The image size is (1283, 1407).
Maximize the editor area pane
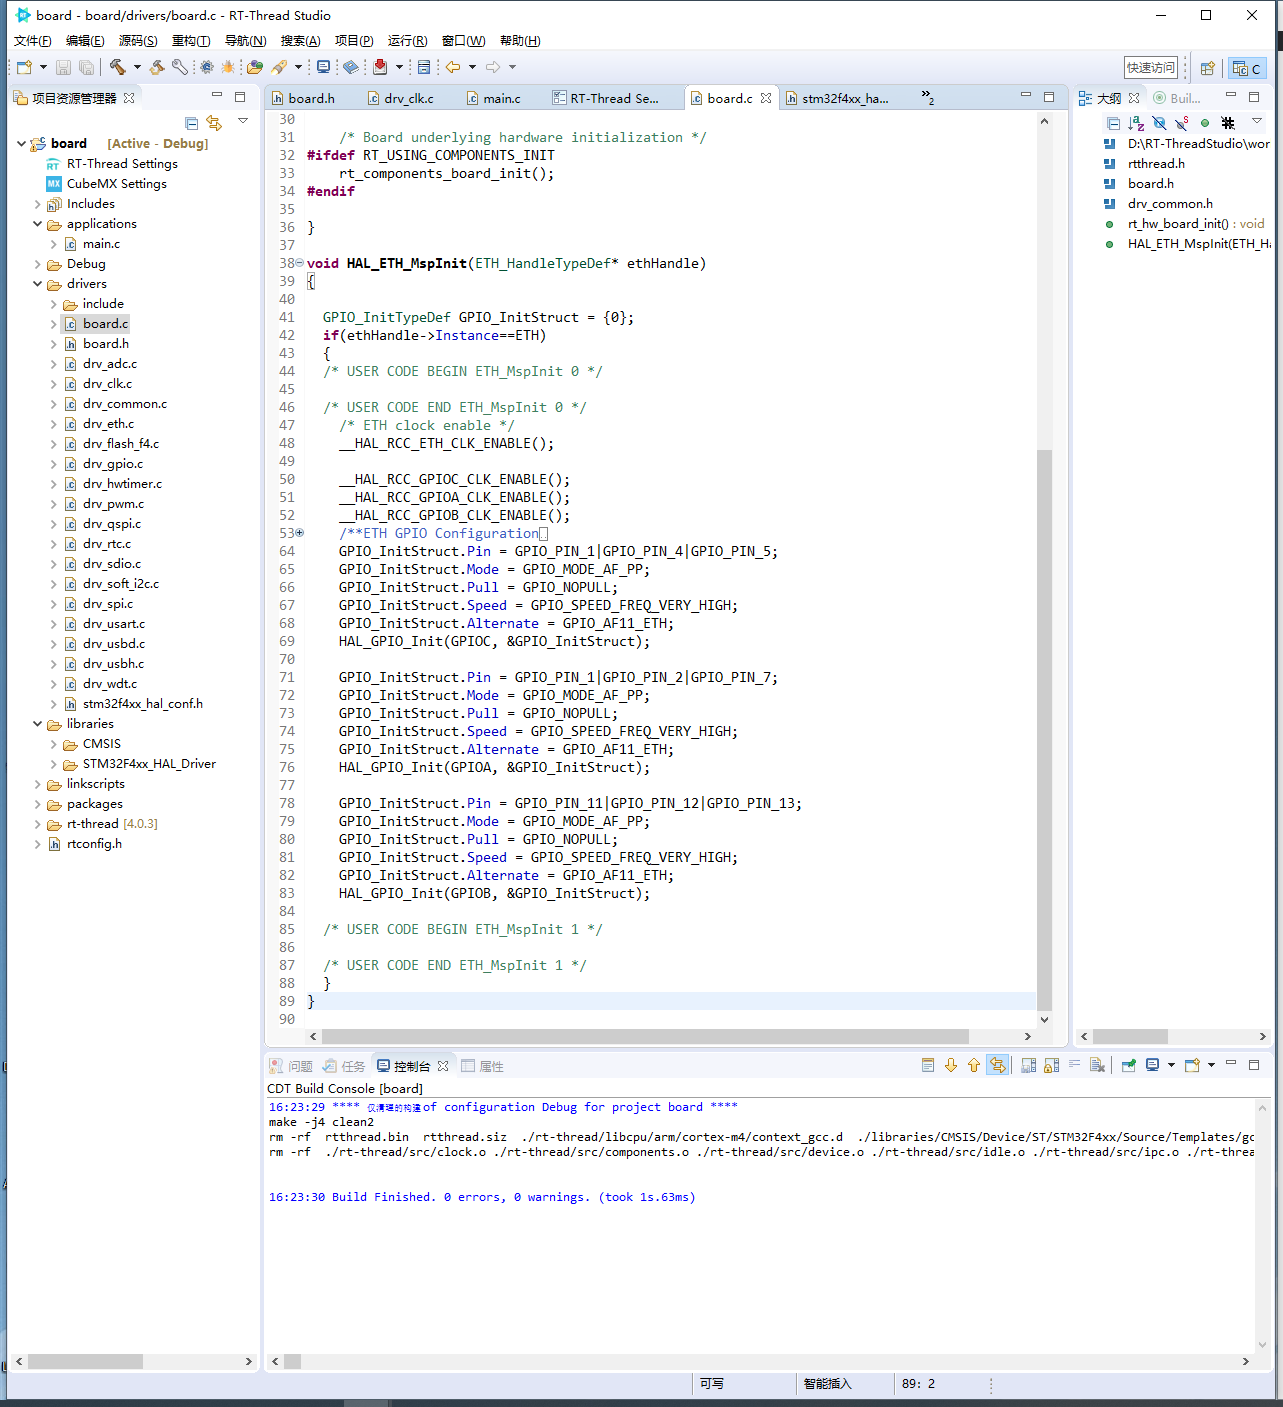1049,97
